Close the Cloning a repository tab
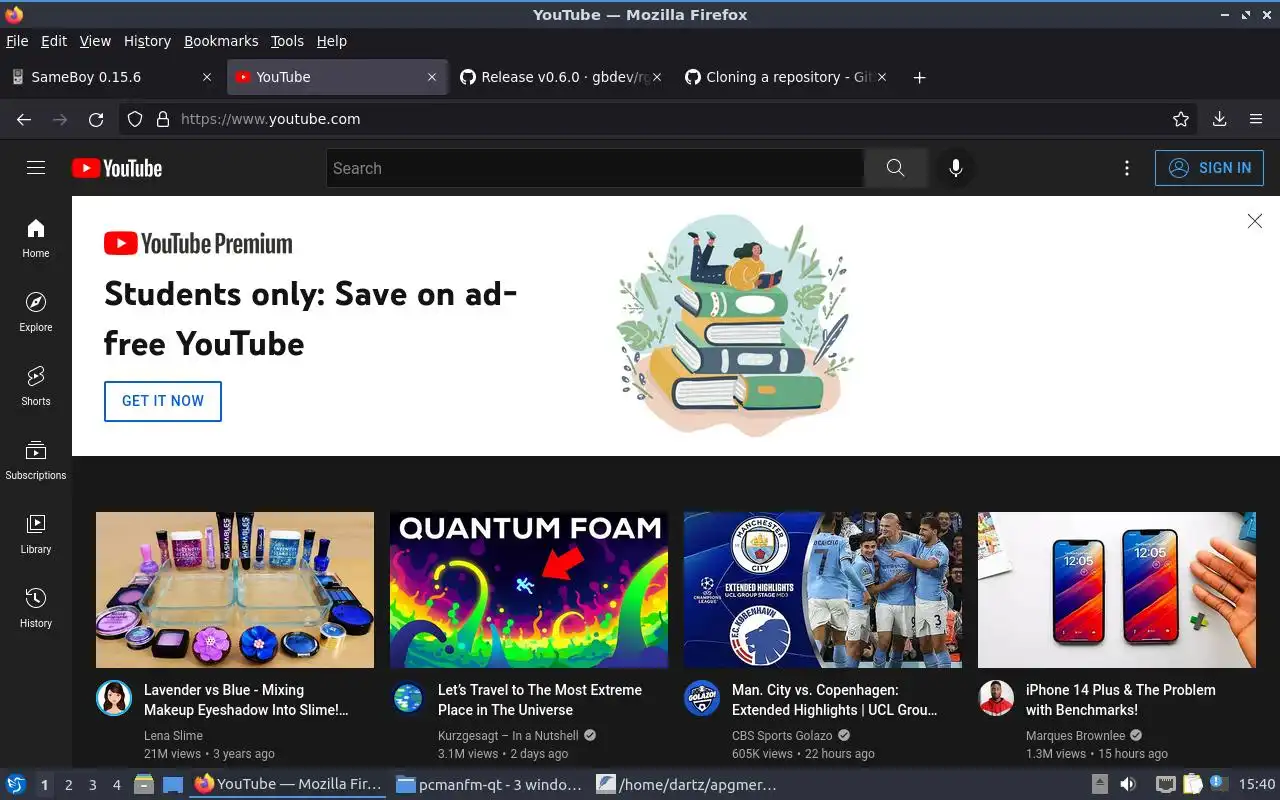The width and height of the screenshot is (1280, 800). [x=882, y=77]
